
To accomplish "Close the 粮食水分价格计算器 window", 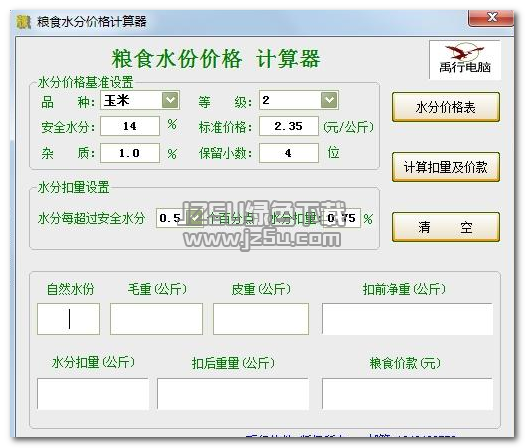I will [x=491, y=18].
